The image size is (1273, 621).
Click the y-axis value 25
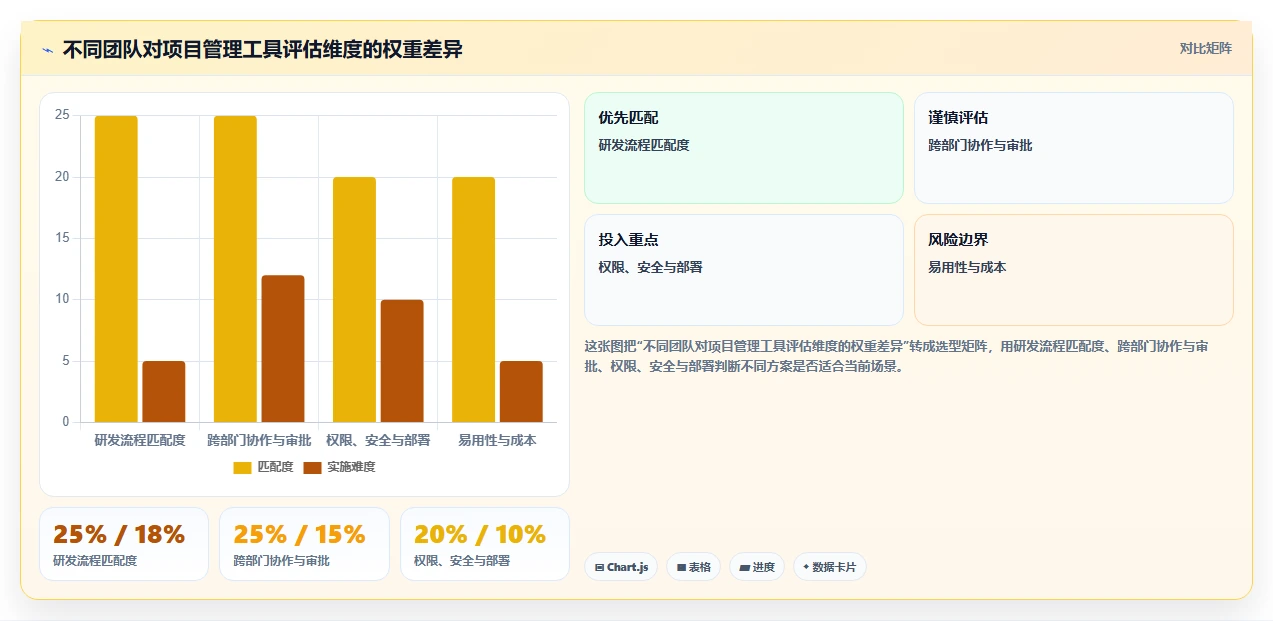62,115
